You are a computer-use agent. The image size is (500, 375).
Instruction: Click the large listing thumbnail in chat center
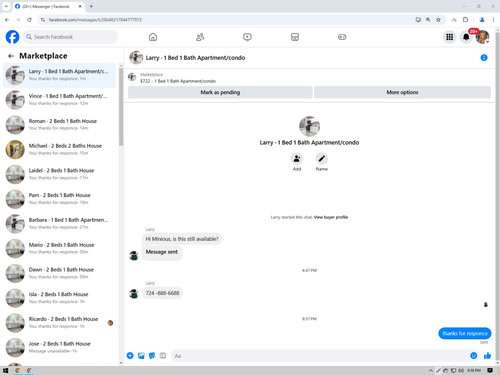[x=309, y=126]
